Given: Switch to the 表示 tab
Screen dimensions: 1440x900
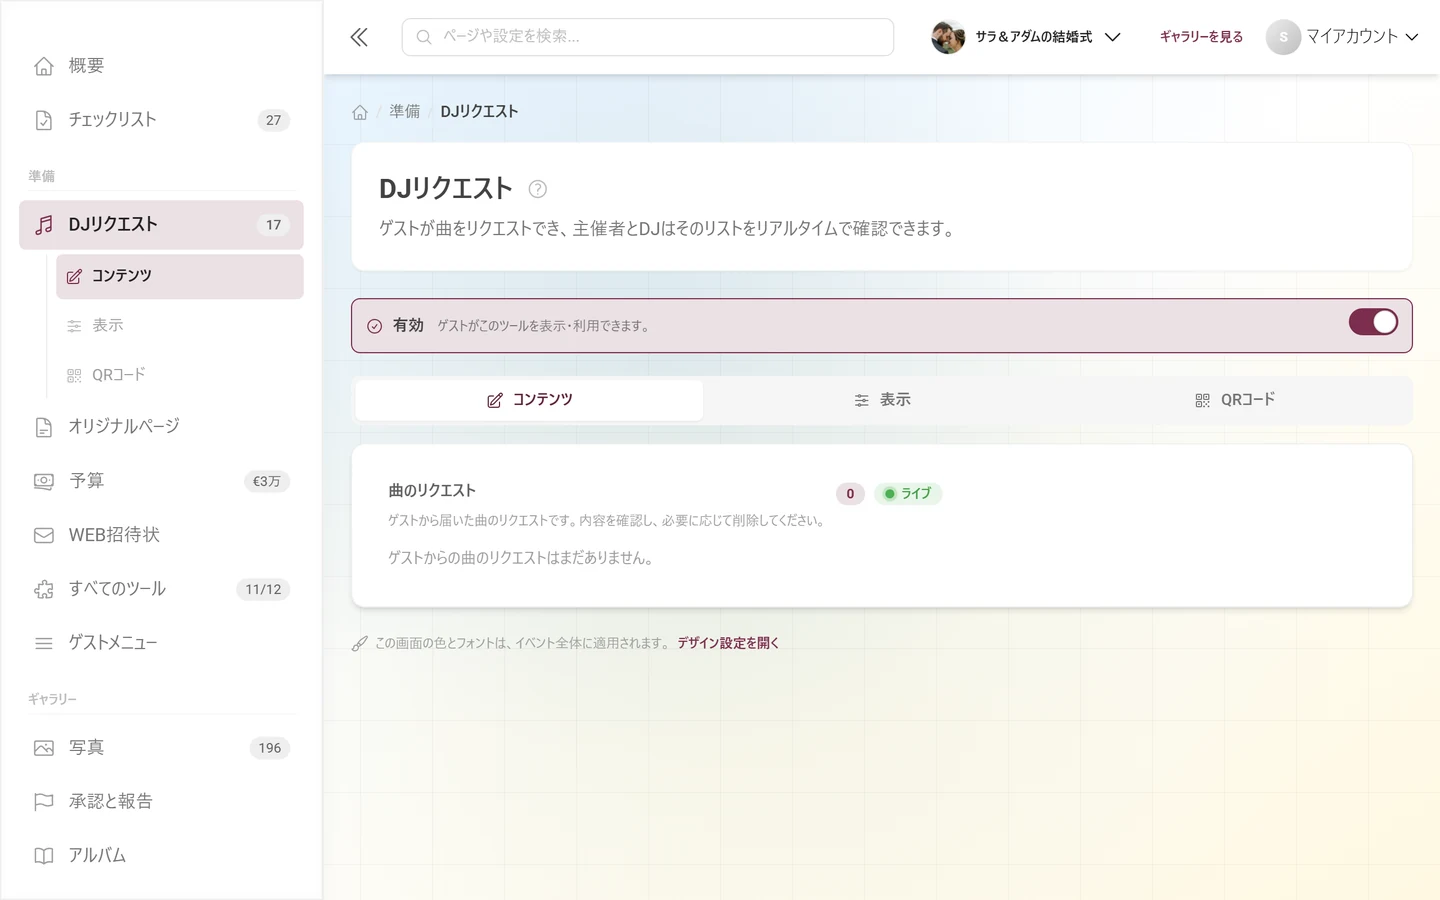Looking at the screenshot, I should (x=882, y=400).
